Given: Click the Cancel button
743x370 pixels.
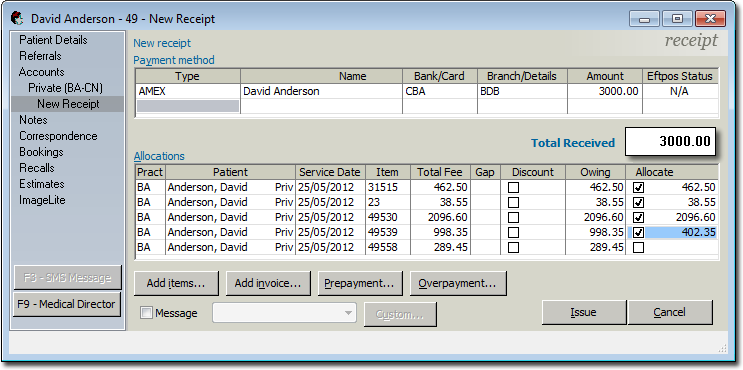Looking at the screenshot, I should coord(670,312).
